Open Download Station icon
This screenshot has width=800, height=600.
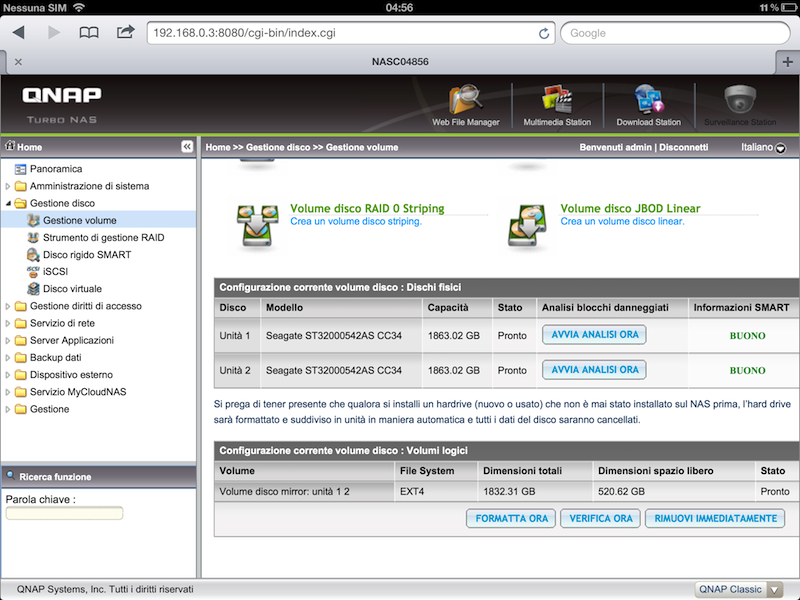648,100
